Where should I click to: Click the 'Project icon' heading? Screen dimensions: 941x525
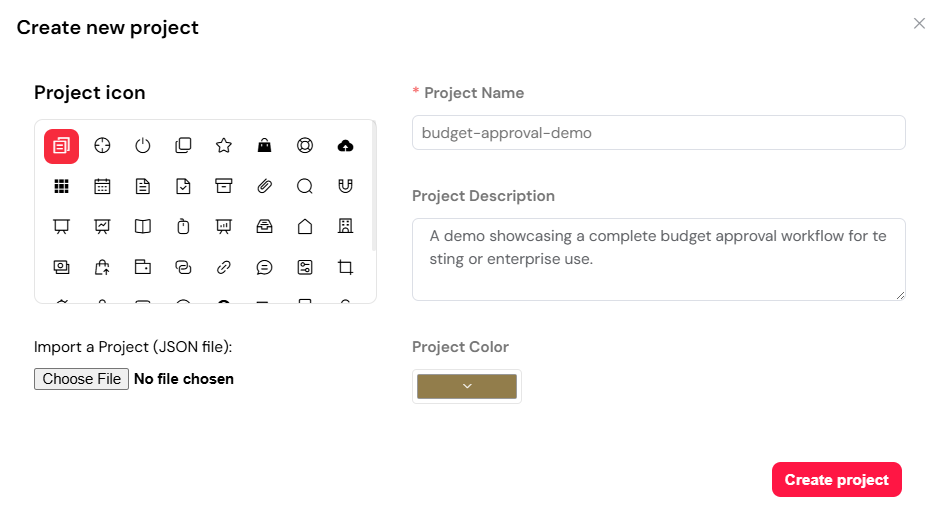coord(89,93)
